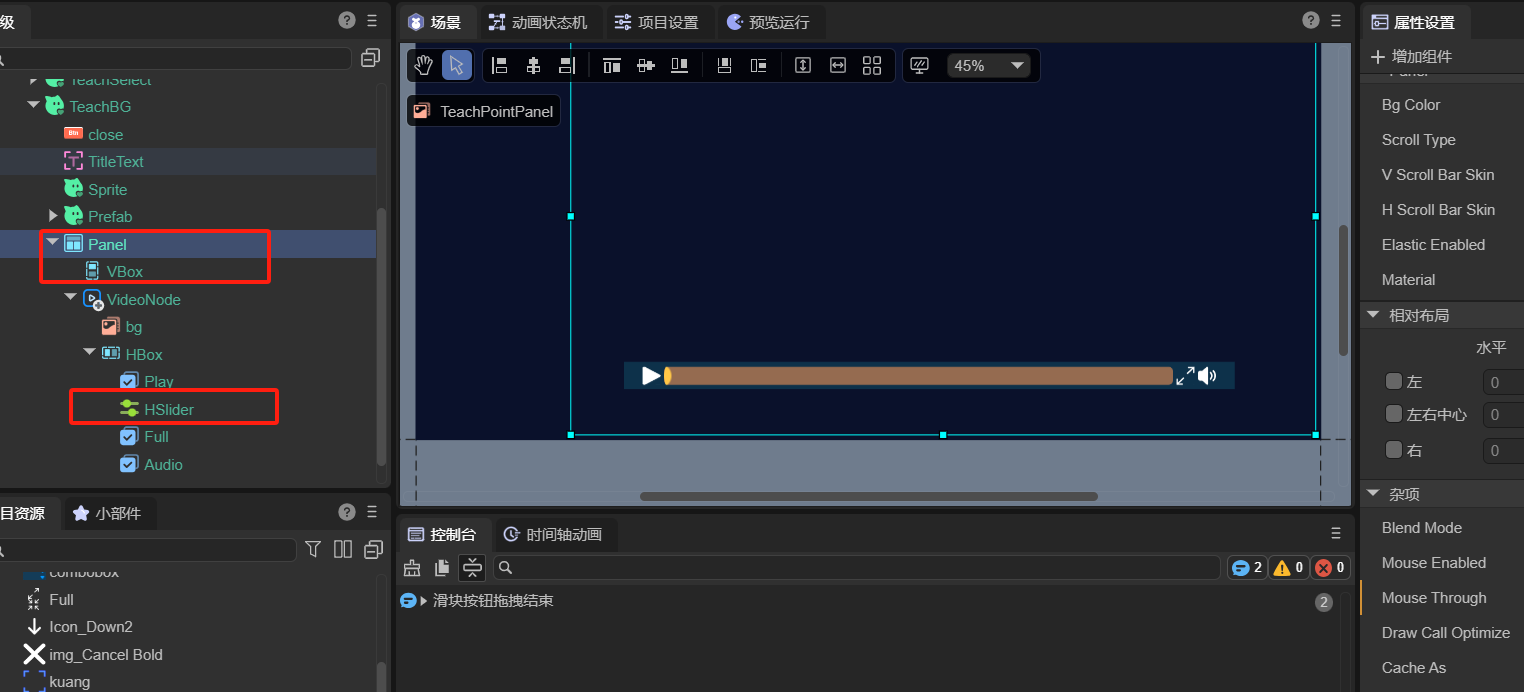Open the console panel hamburger menu
This screenshot has width=1524, height=692.
click(1336, 534)
